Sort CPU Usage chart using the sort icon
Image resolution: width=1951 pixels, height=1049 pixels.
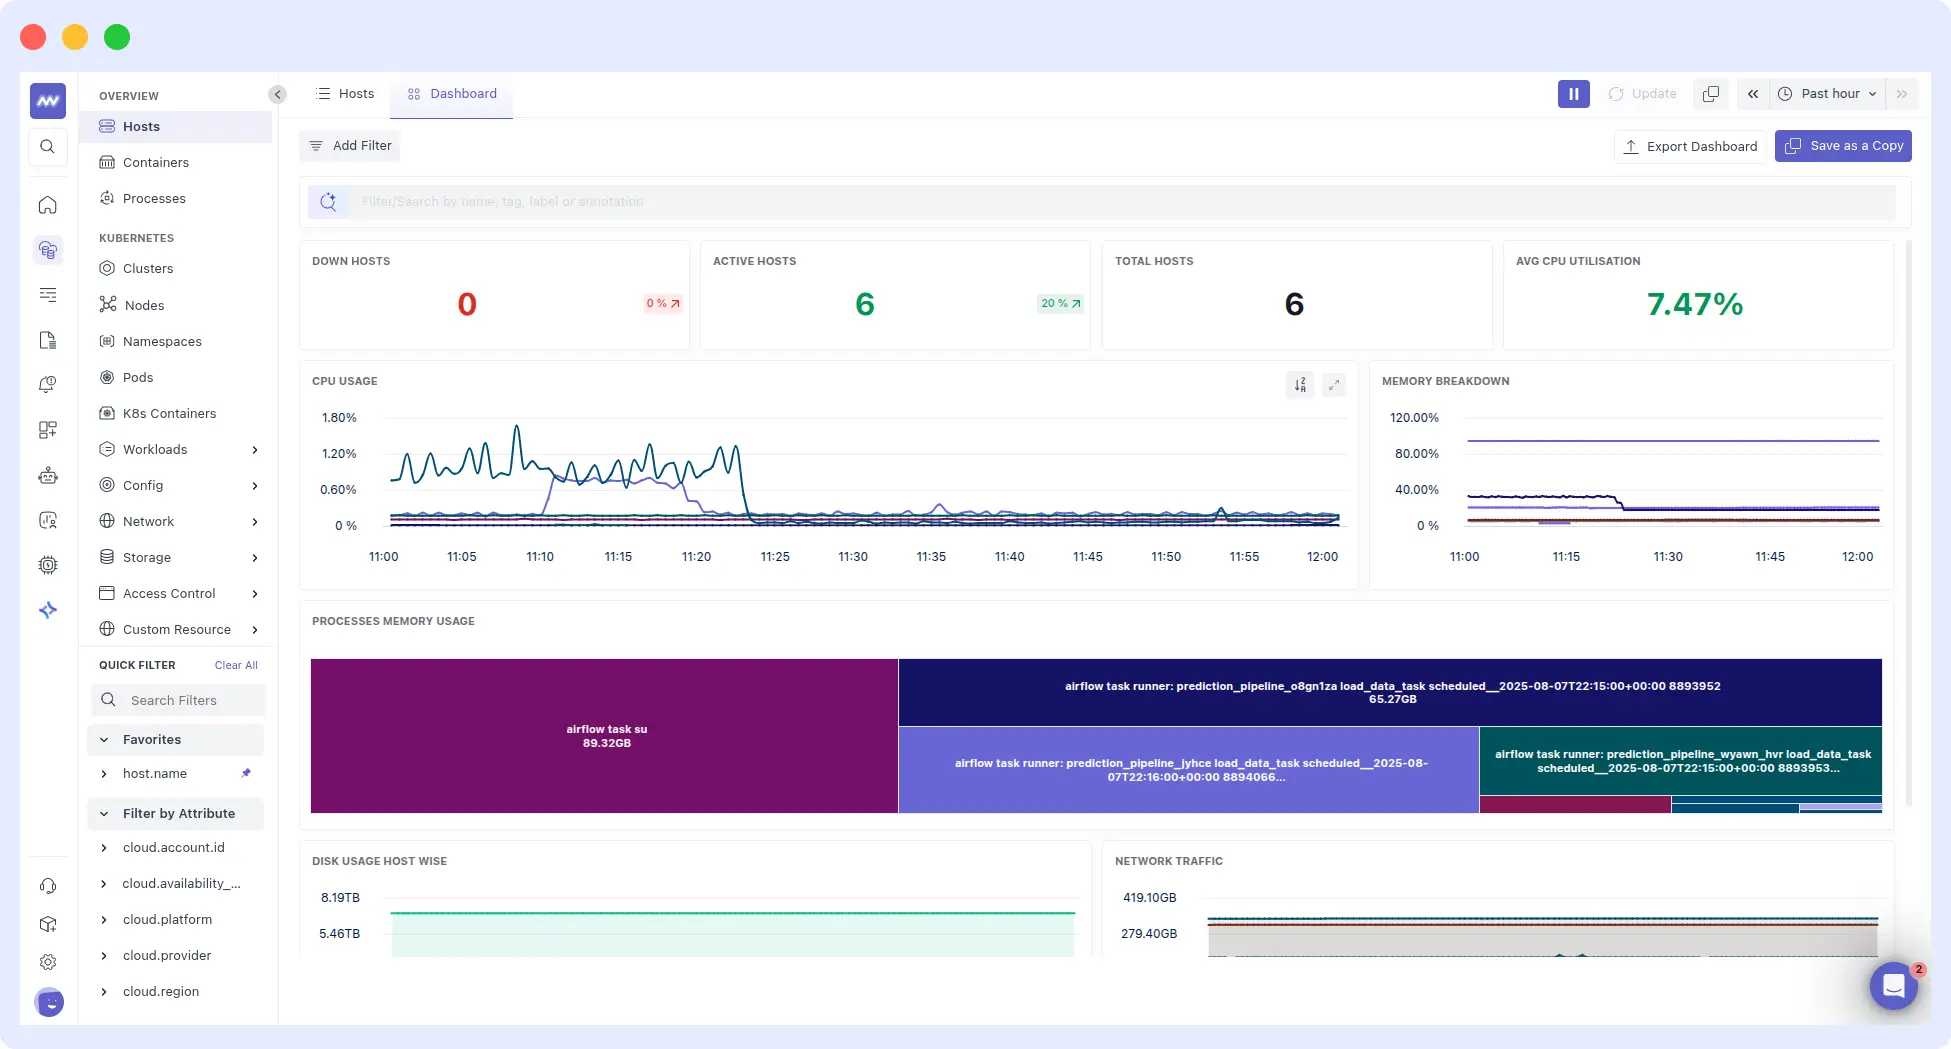[1300, 385]
